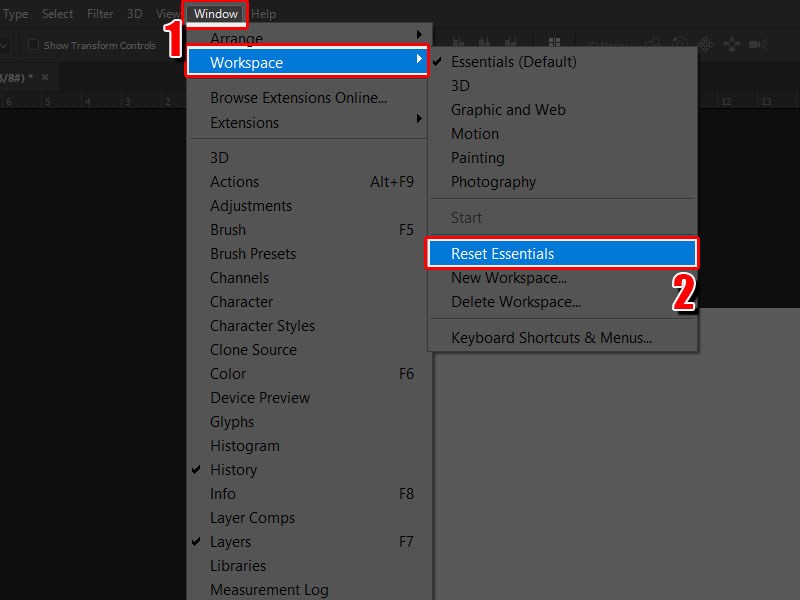Open Keyboard Shortcuts & Menus...

[551, 338]
